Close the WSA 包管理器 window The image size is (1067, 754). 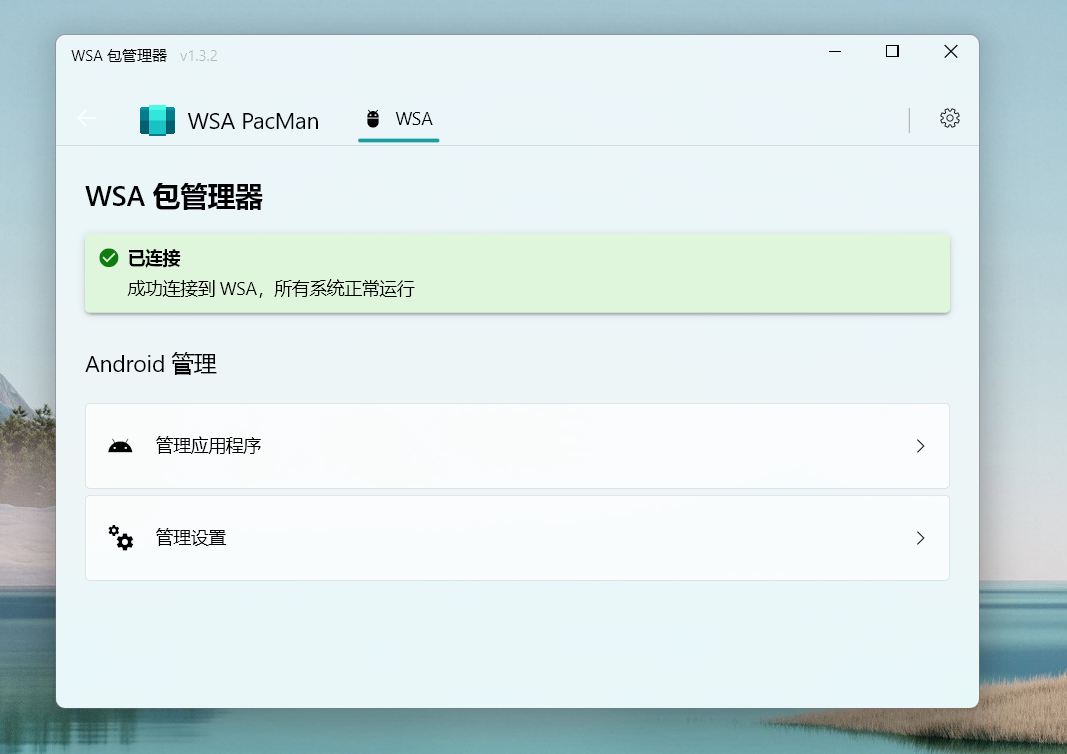pyautogui.click(x=951, y=52)
